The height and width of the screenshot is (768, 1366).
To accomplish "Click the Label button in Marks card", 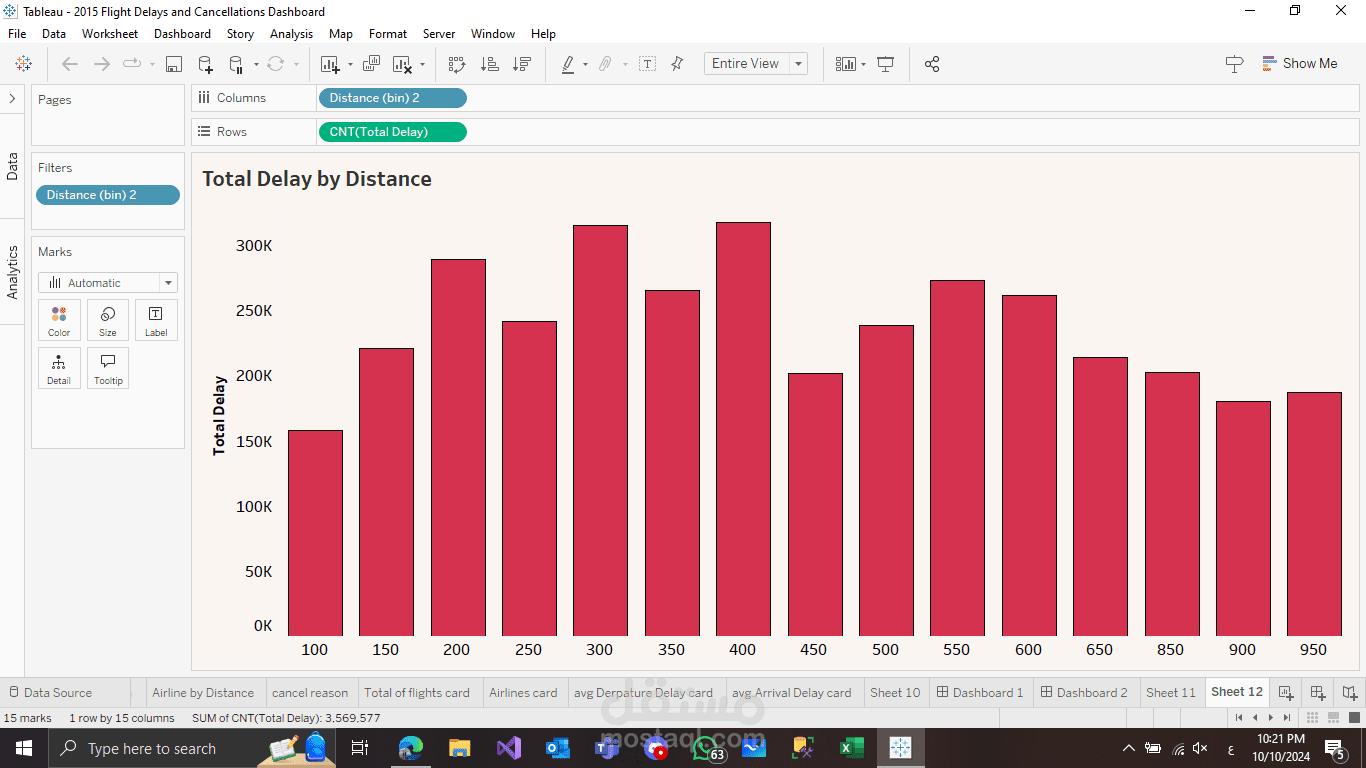I will 156,320.
